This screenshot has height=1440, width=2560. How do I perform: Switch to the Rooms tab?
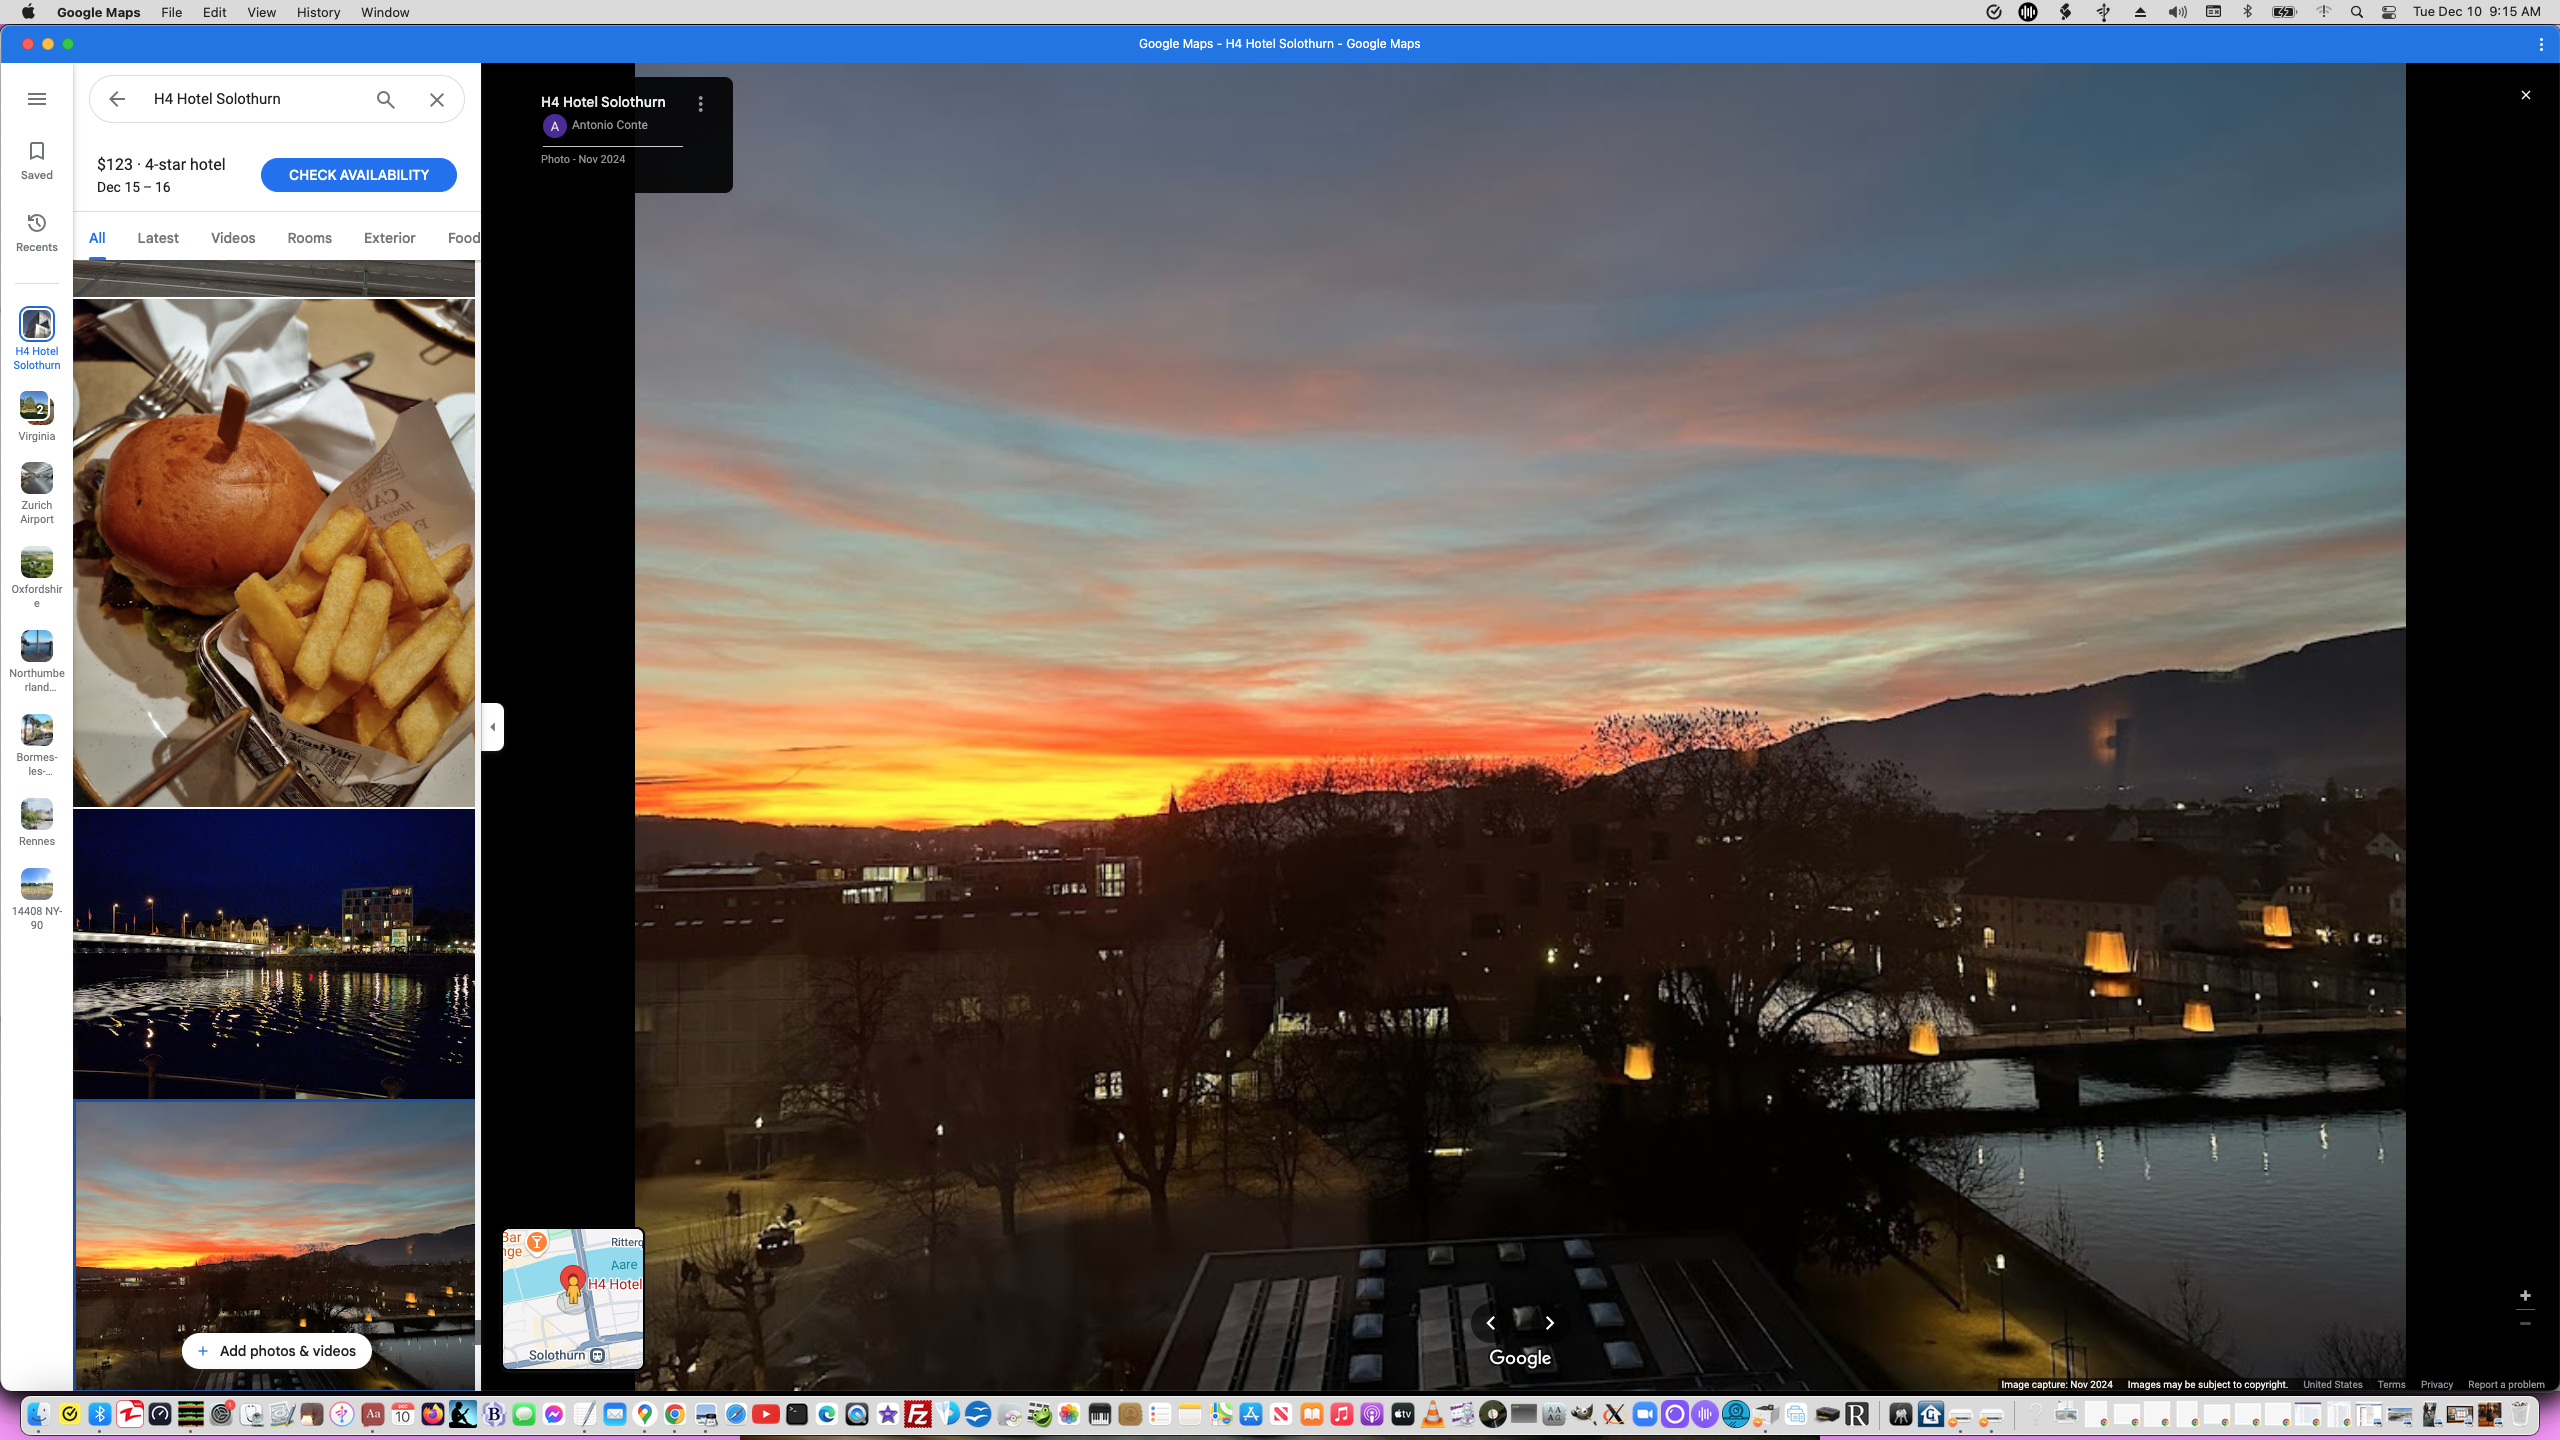[x=309, y=238]
